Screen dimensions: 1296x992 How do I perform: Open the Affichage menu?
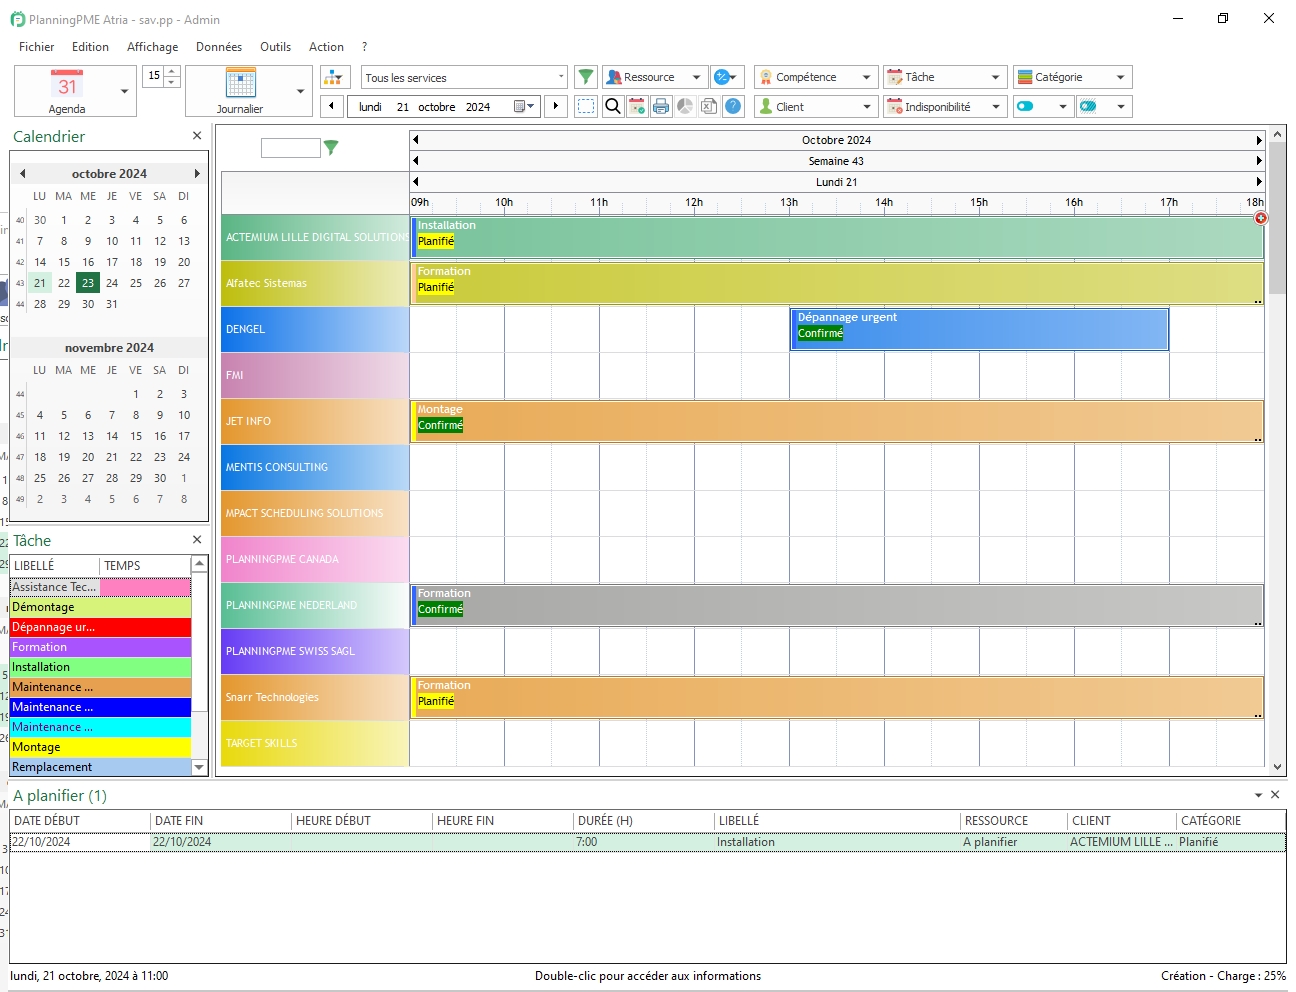pyautogui.click(x=152, y=47)
